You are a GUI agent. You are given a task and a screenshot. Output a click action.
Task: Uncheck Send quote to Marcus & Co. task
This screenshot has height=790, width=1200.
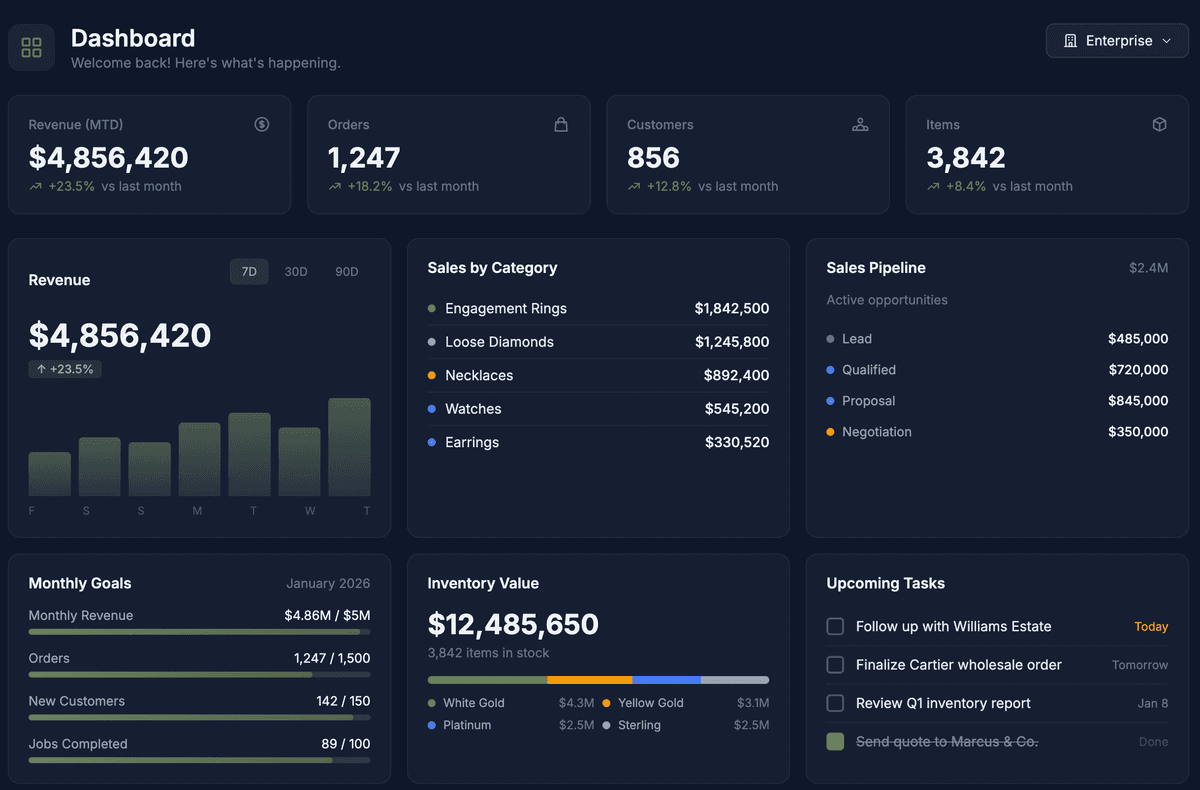coord(835,742)
